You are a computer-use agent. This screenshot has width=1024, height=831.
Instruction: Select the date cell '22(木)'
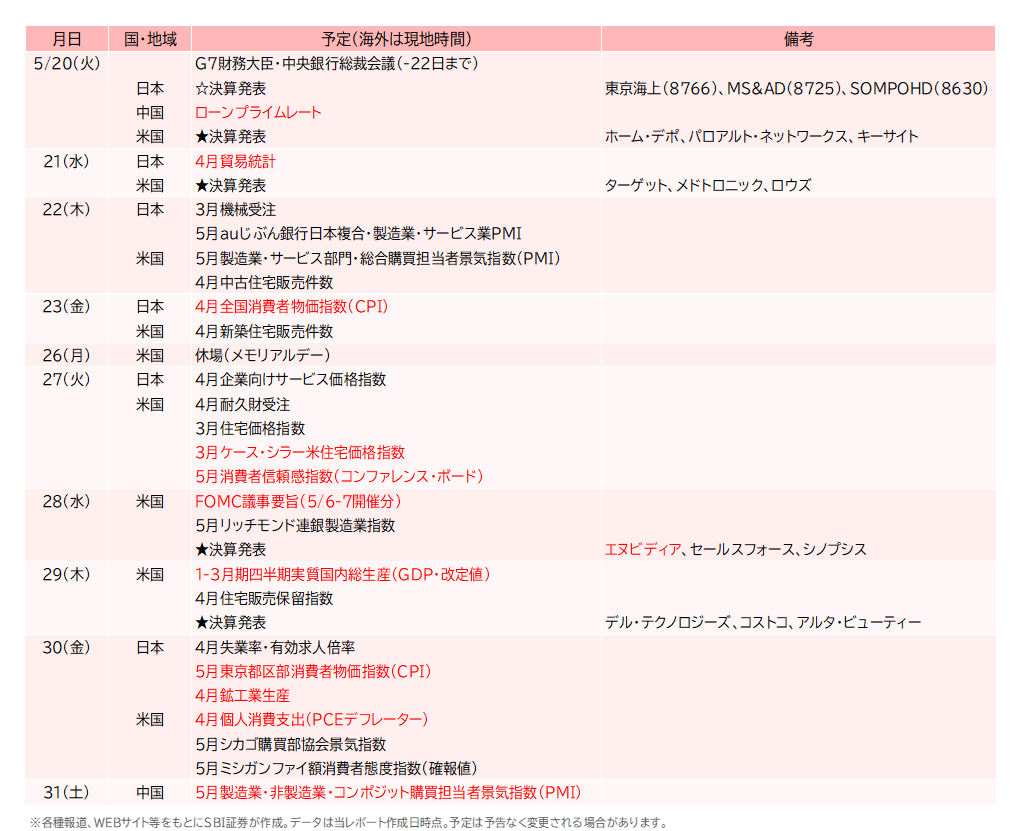coord(67,210)
